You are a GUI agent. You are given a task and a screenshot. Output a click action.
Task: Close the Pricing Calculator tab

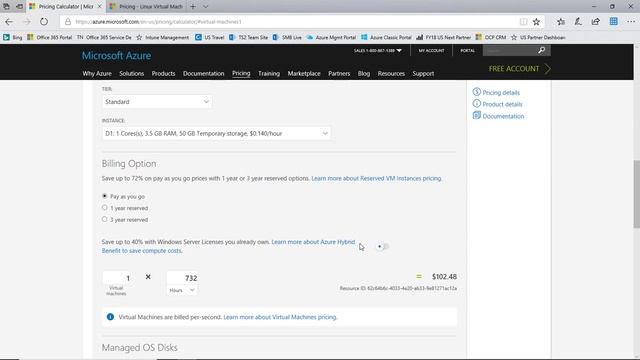pos(99,7)
